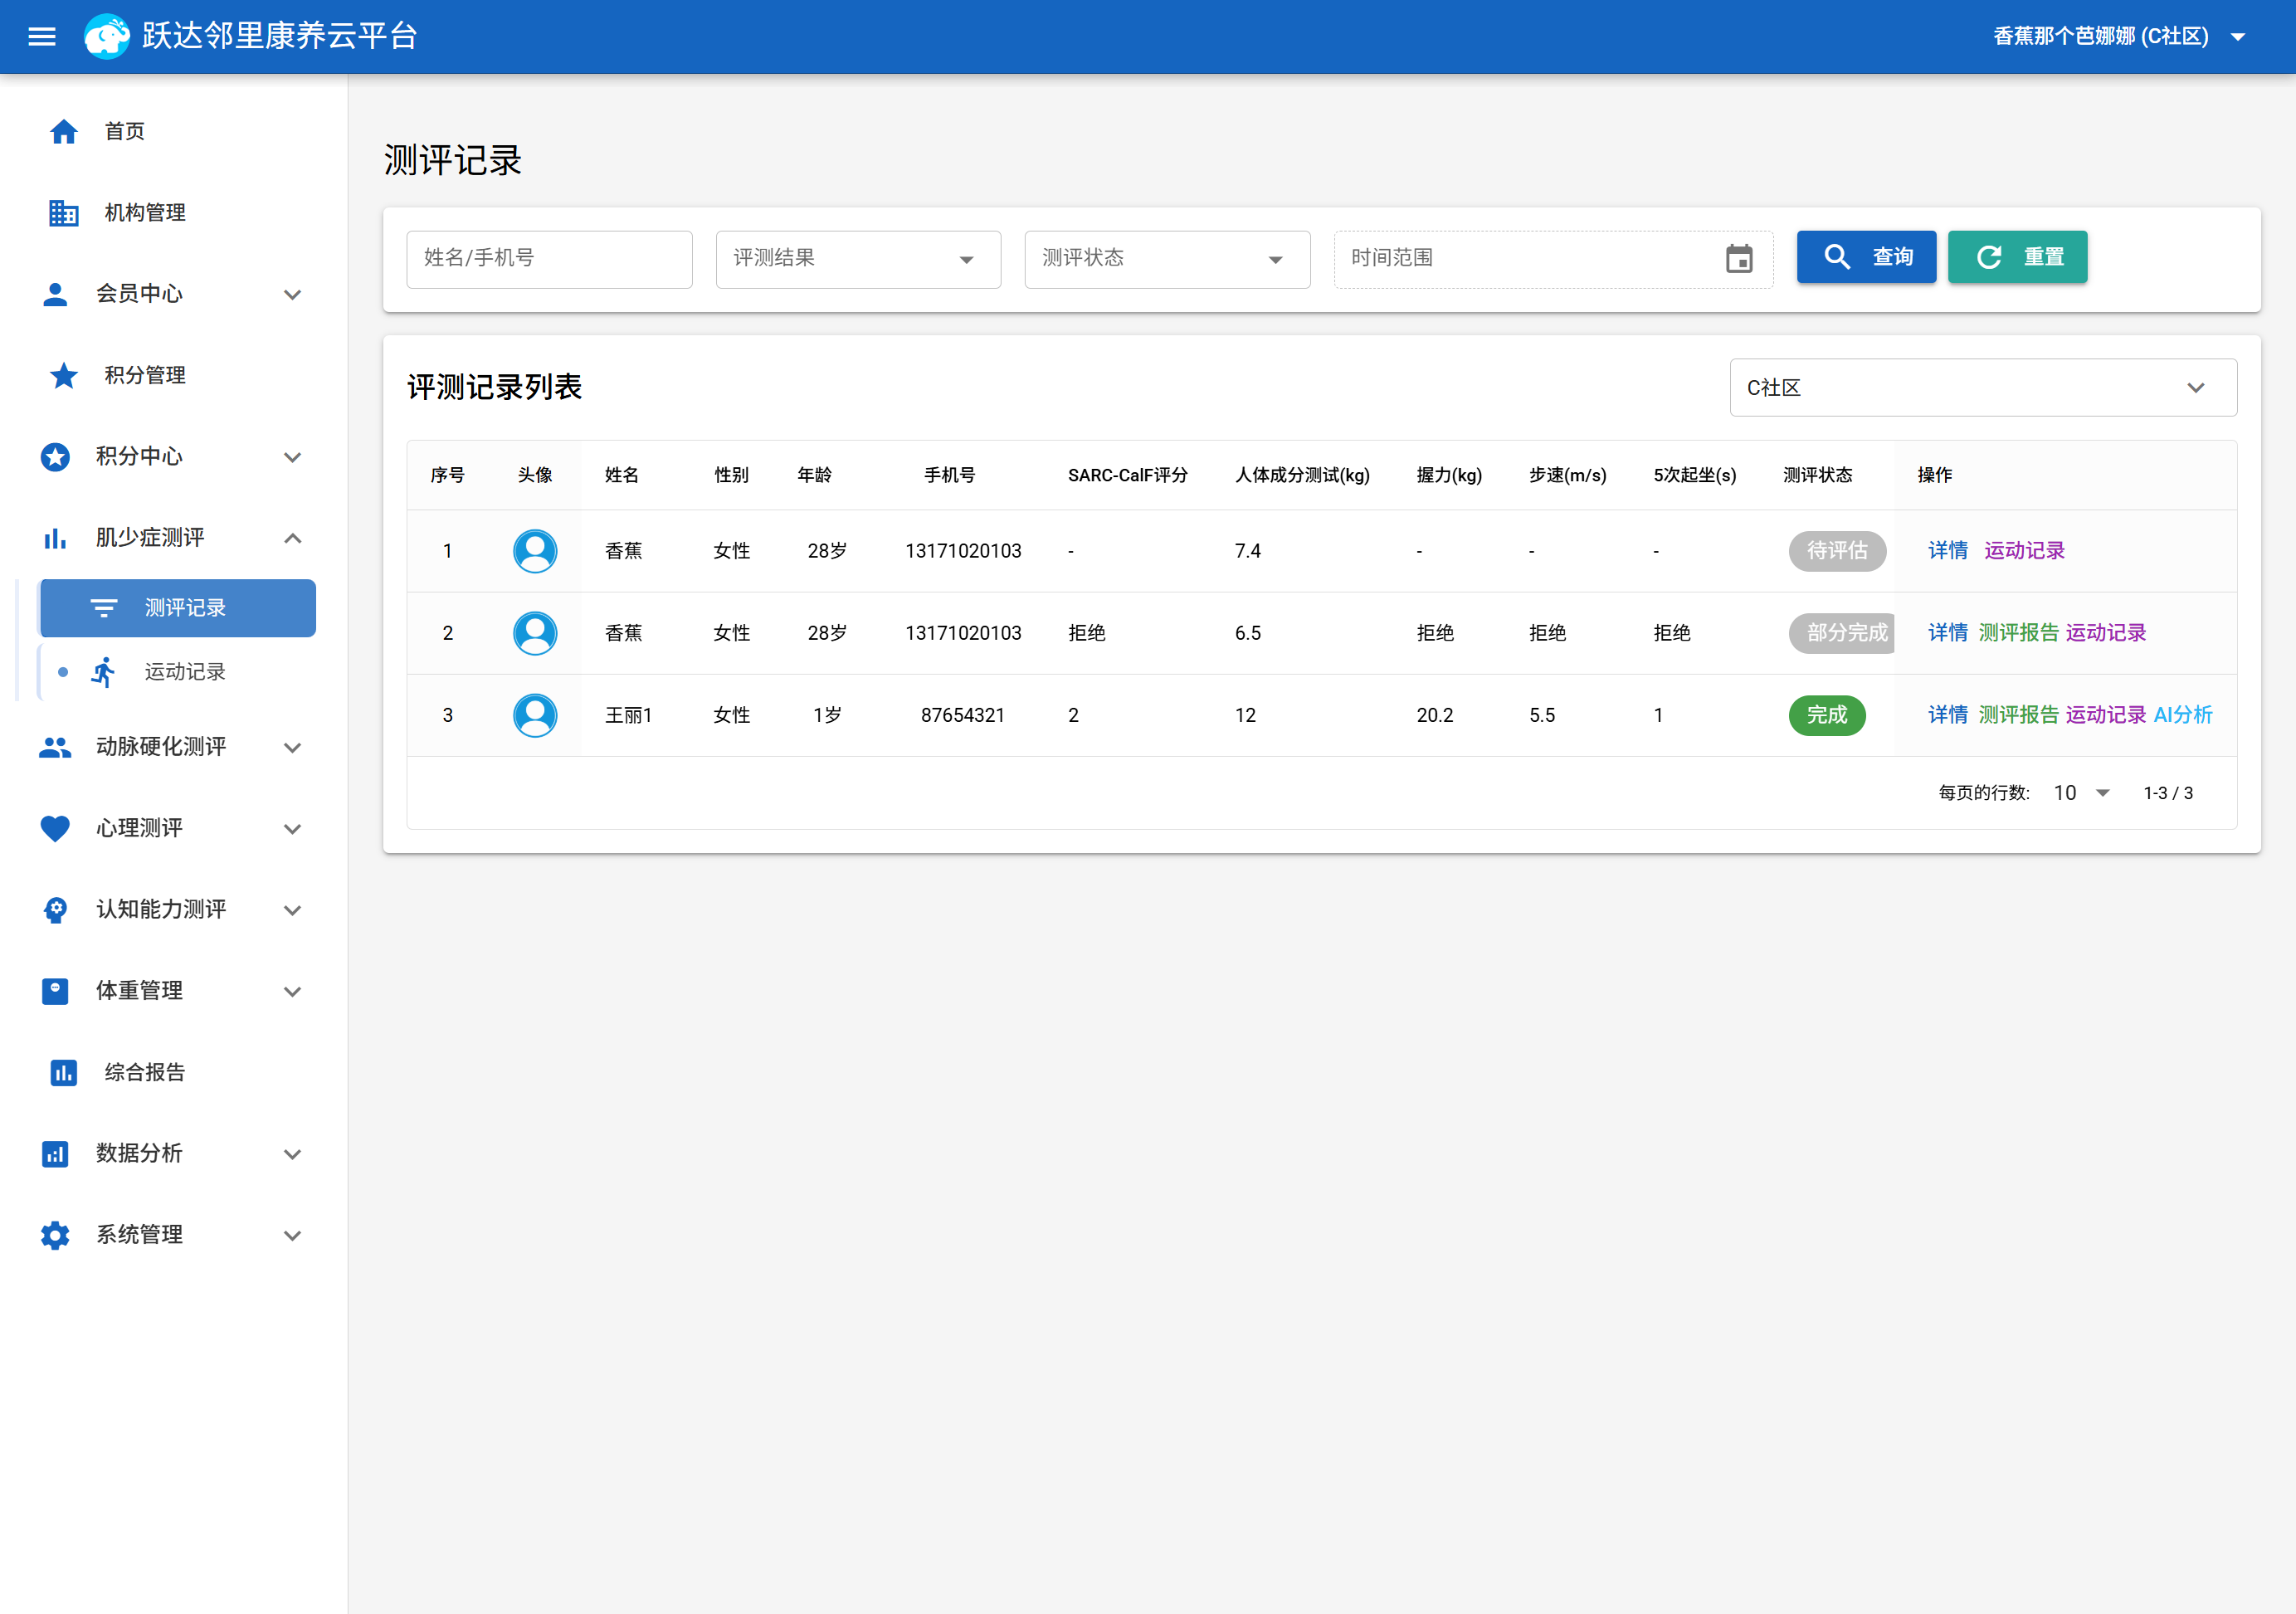
Task: Open 运动记录 link for row 2
Action: tap(2106, 633)
